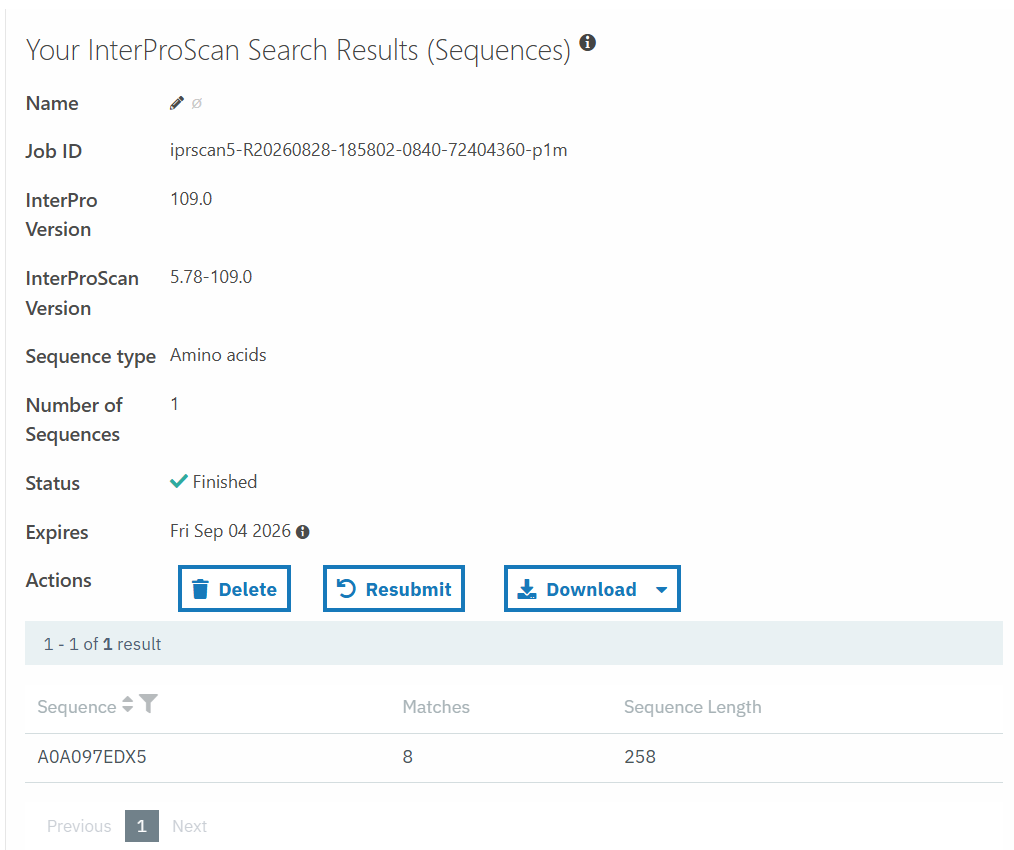Open the info icon next to the results title
Screen dimensions: 1014x850
click(x=587, y=42)
